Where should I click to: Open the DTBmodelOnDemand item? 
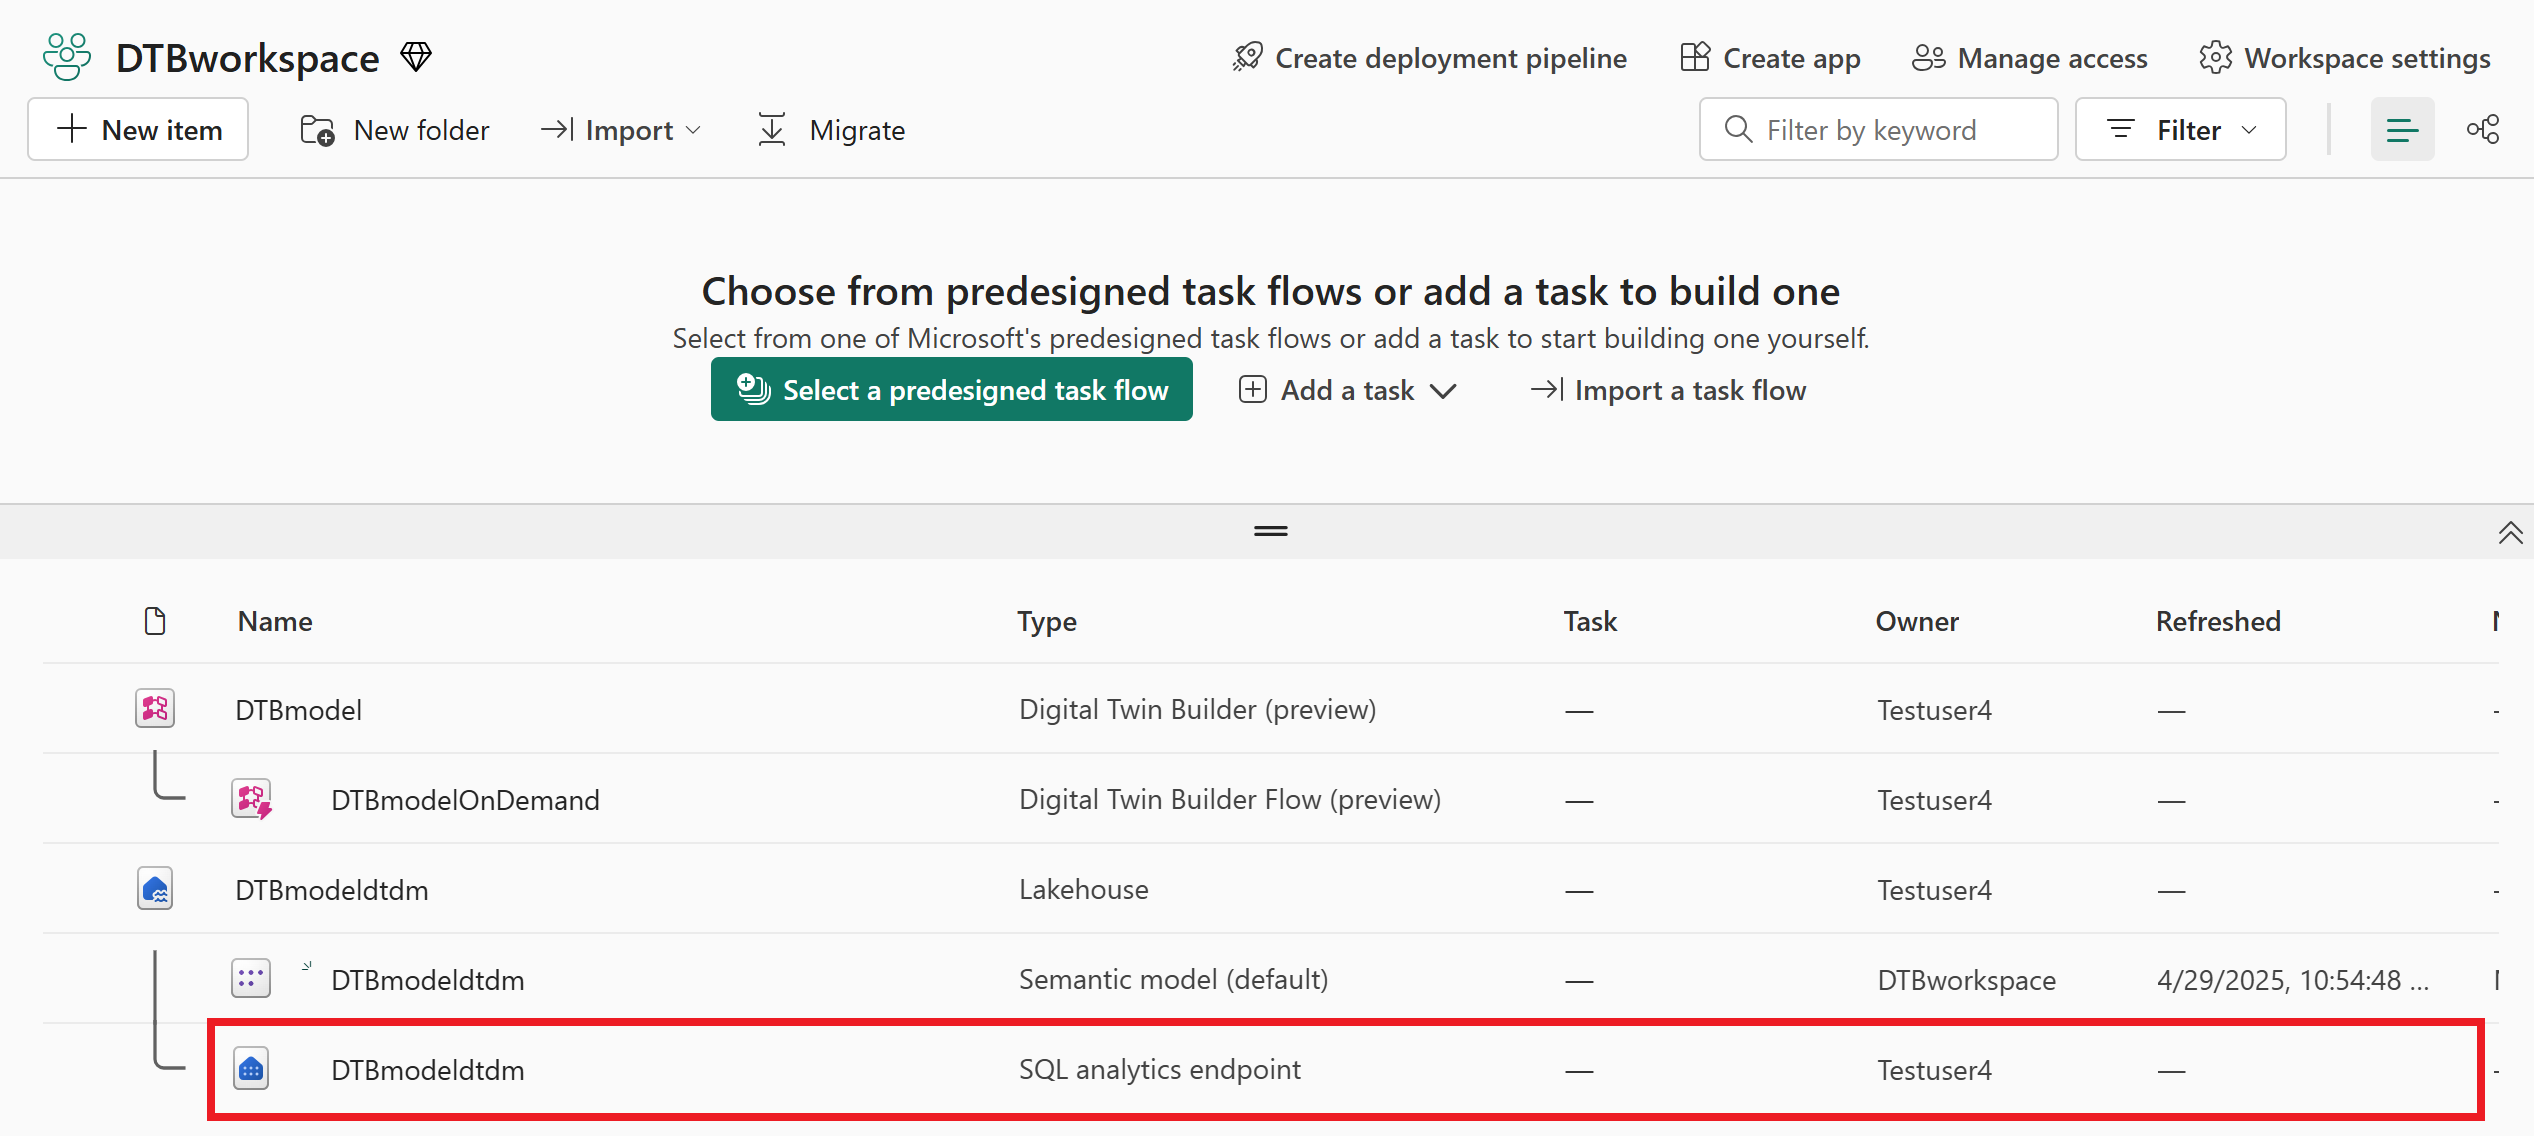(x=465, y=800)
